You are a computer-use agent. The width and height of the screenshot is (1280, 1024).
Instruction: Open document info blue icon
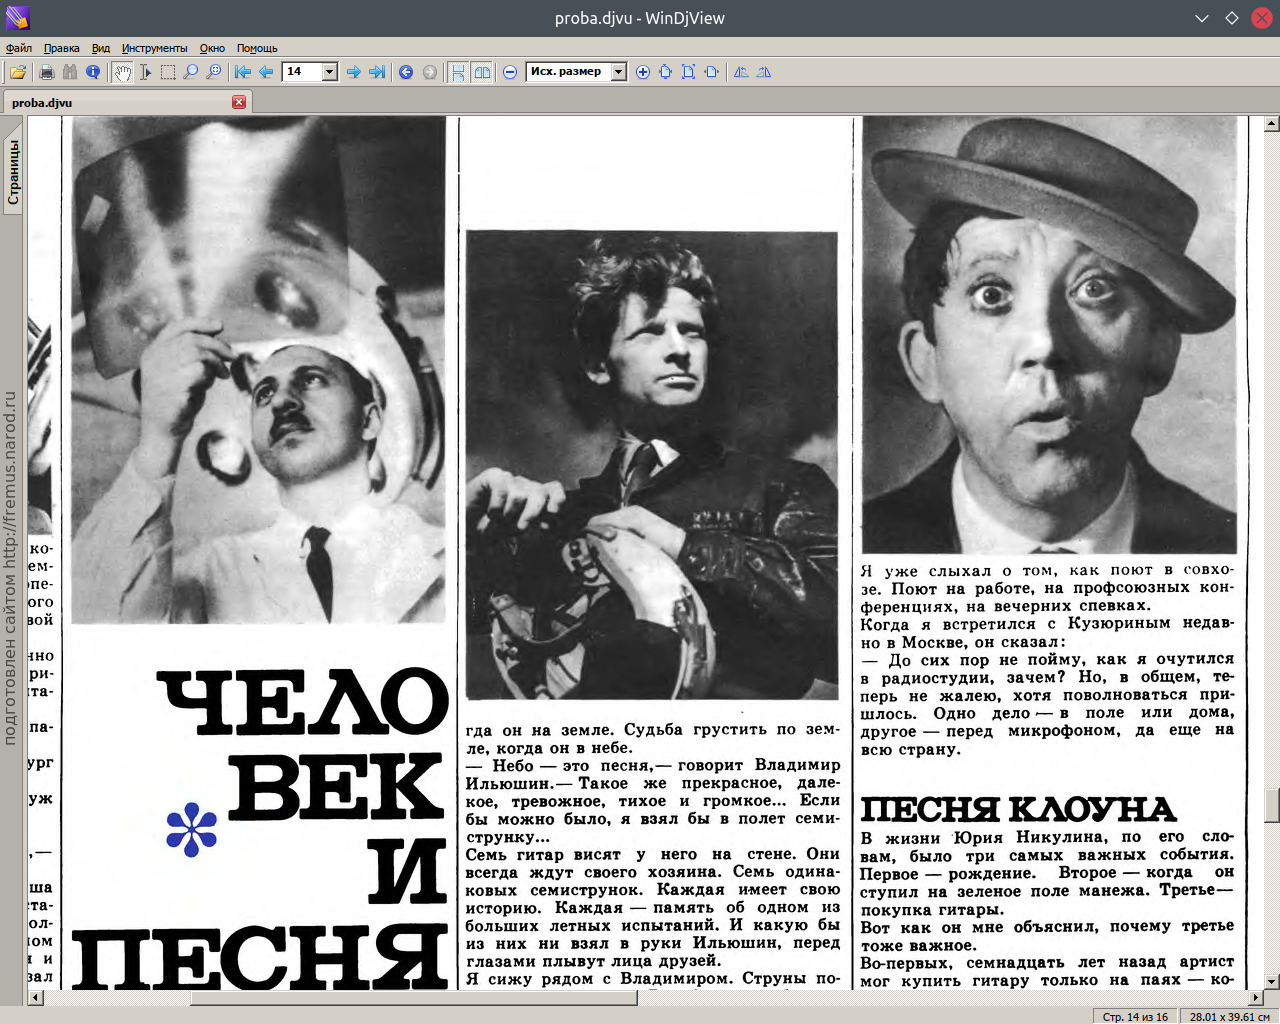(93, 72)
